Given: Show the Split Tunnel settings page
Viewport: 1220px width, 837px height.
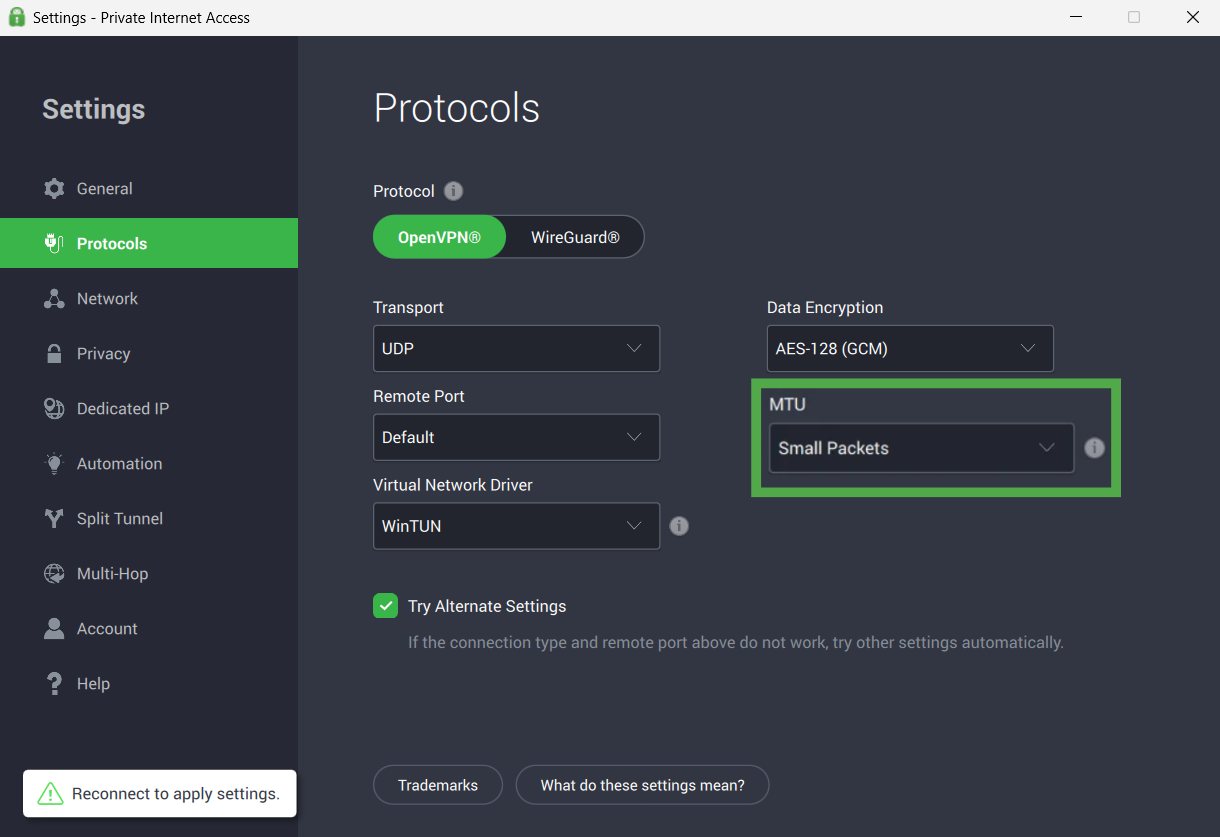Looking at the screenshot, I should [x=149, y=518].
